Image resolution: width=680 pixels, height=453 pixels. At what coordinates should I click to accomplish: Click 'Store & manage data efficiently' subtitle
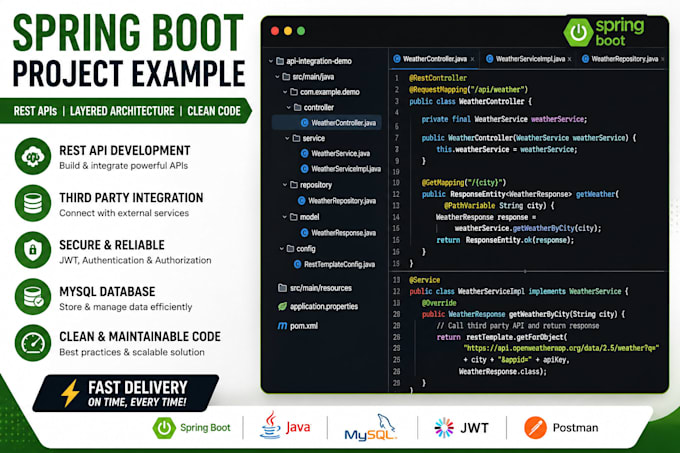click(126, 307)
